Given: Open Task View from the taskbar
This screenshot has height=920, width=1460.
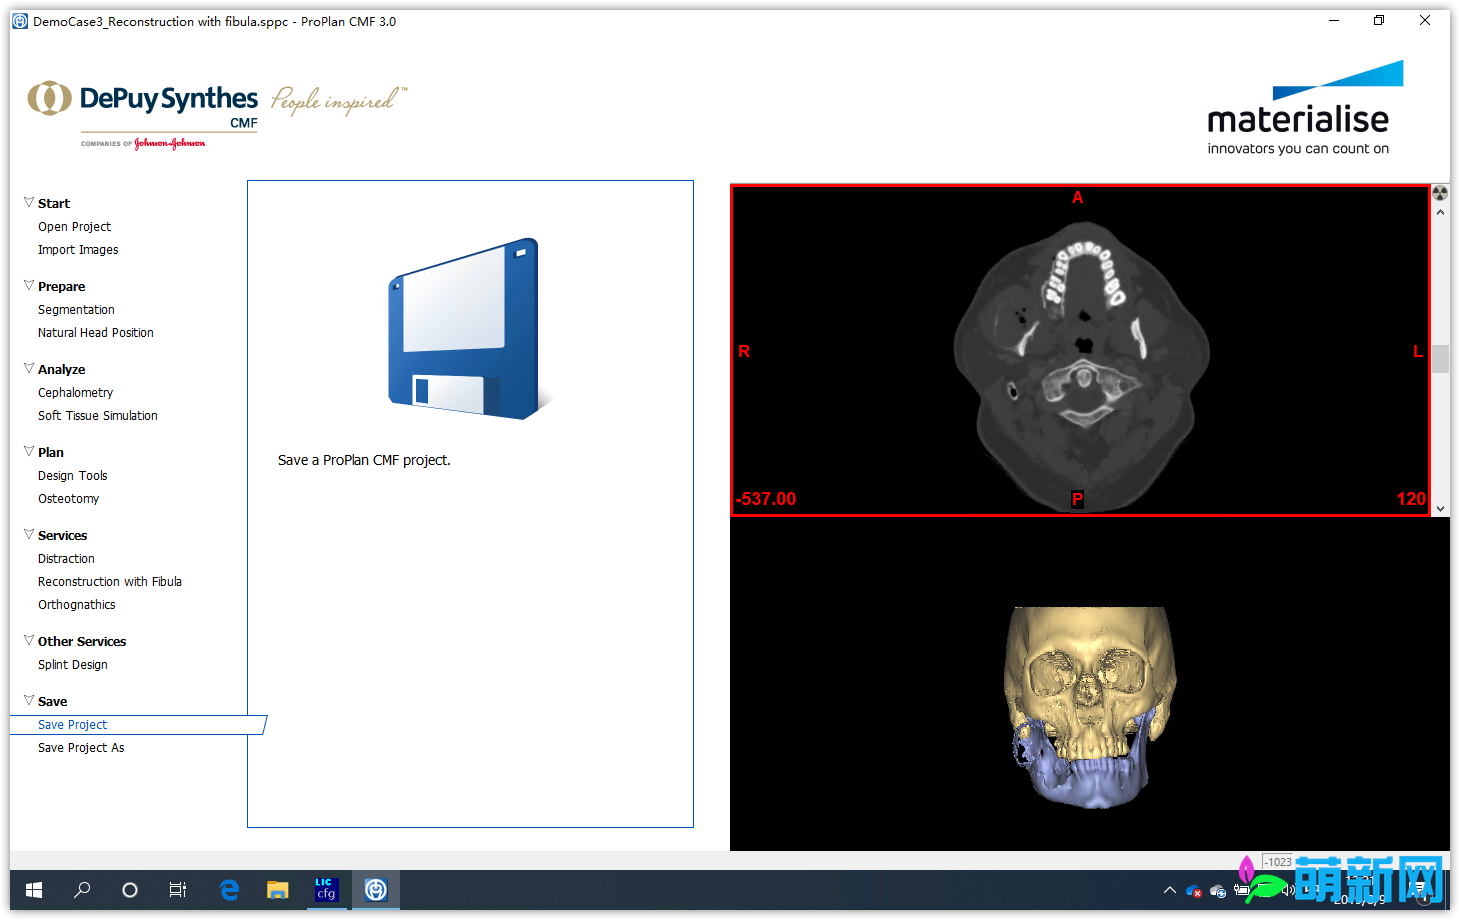Looking at the screenshot, I should 177,889.
